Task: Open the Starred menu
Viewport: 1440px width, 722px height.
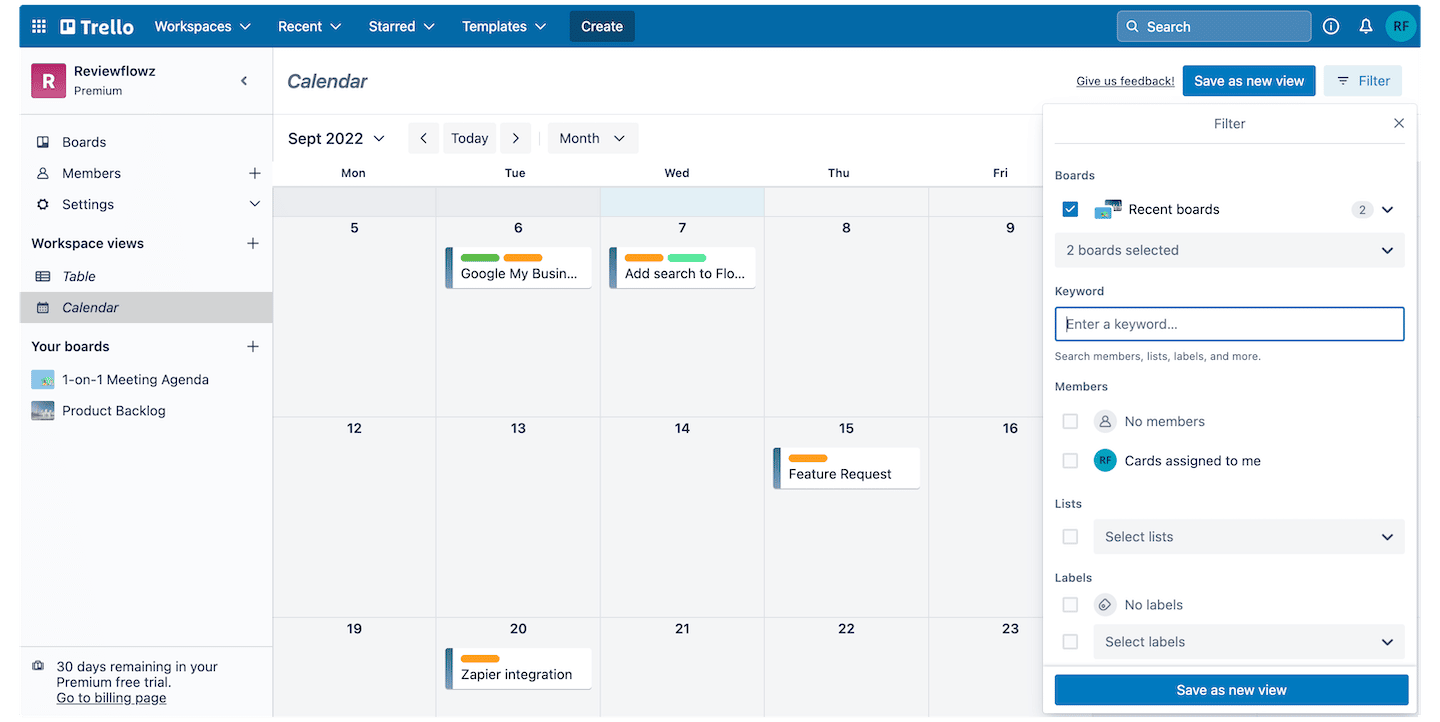Action: (x=402, y=27)
